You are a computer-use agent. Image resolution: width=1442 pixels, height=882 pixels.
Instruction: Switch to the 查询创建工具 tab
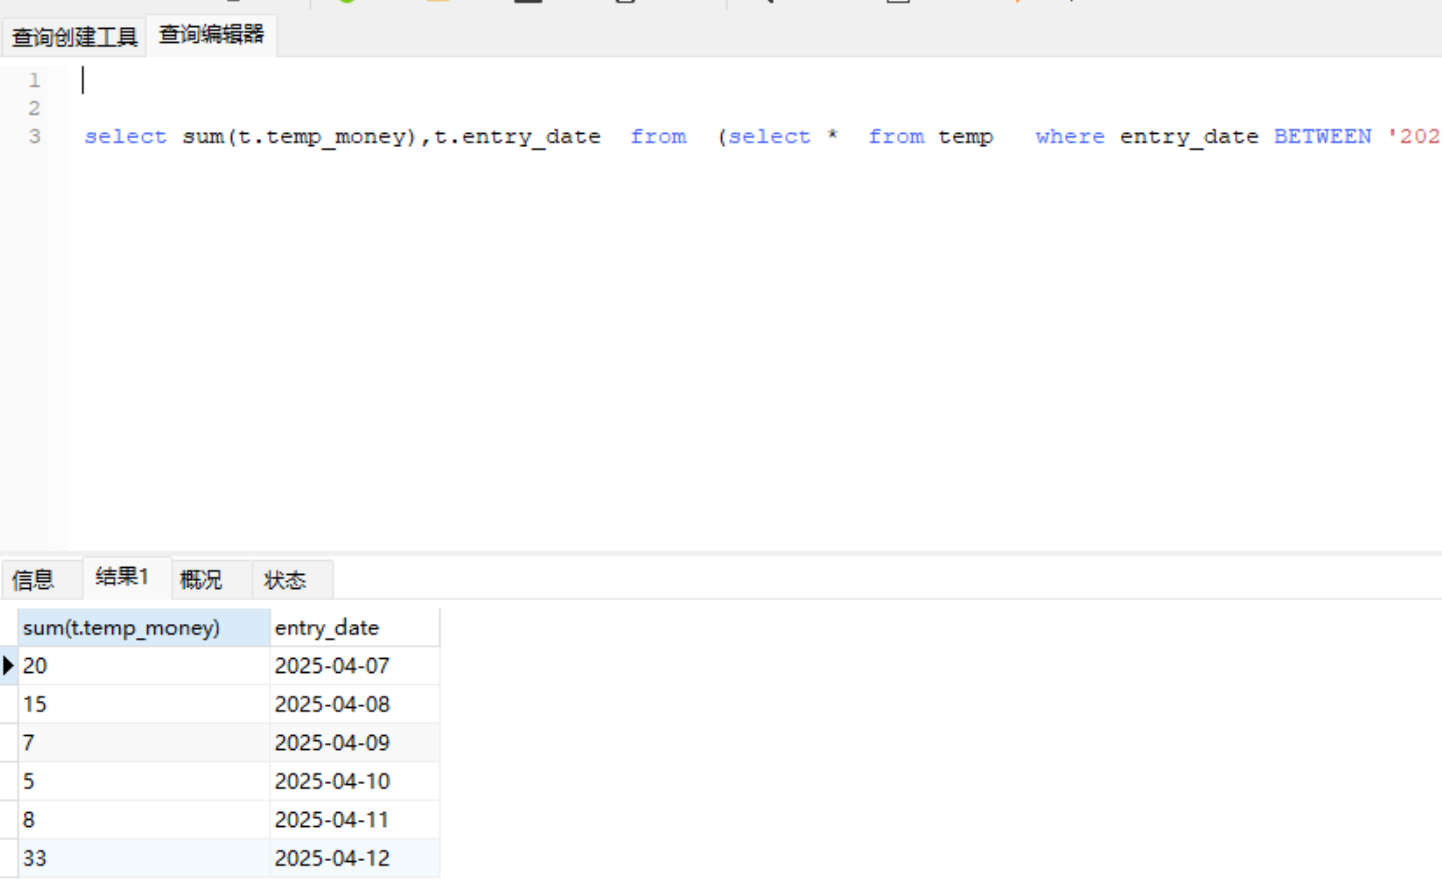[x=74, y=37]
